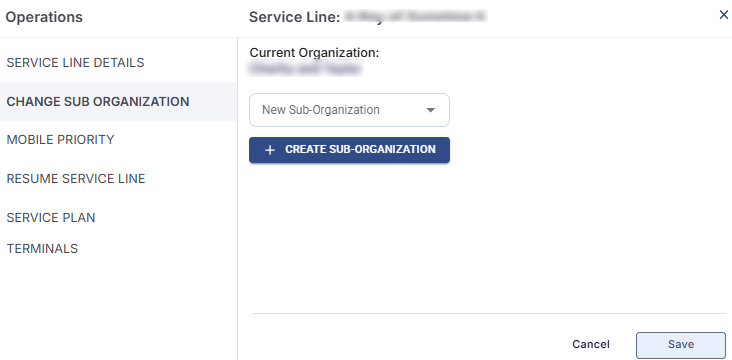Click the Service Line title label
The width and height of the screenshot is (732, 360).
[294, 17]
